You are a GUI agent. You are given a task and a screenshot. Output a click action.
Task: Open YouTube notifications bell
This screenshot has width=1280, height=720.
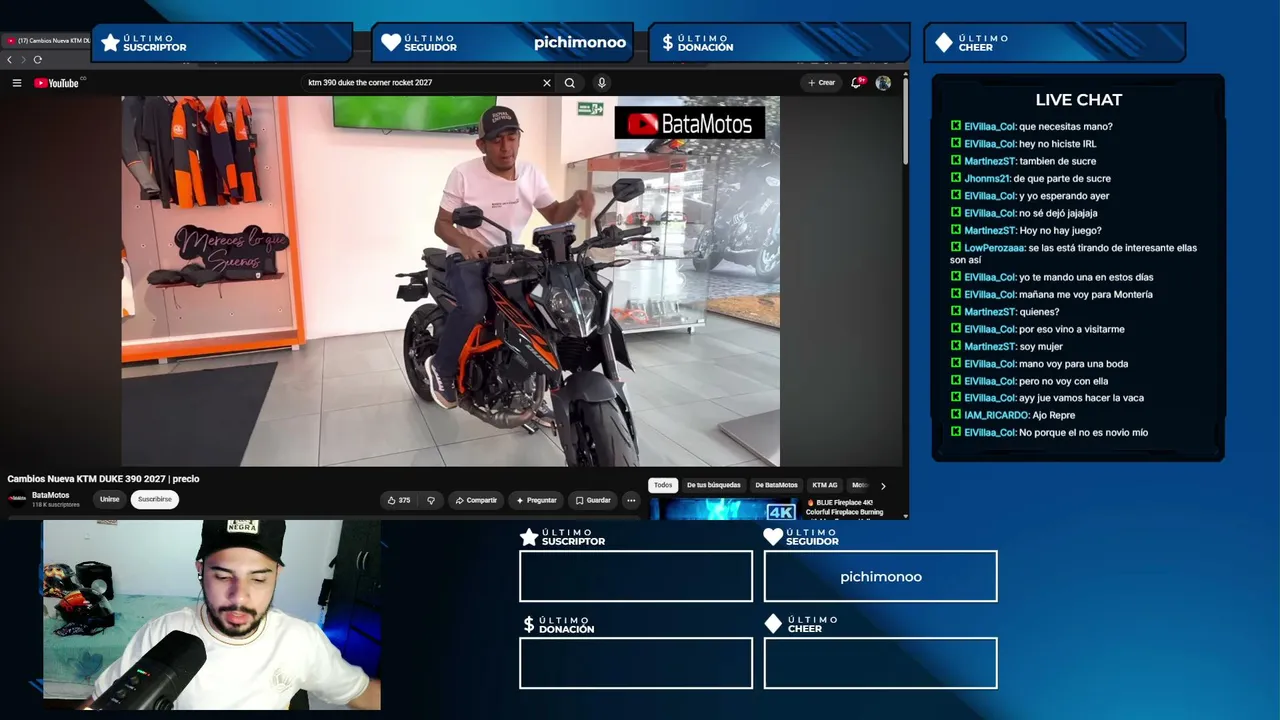pyautogui.click(x=857, y=83)
